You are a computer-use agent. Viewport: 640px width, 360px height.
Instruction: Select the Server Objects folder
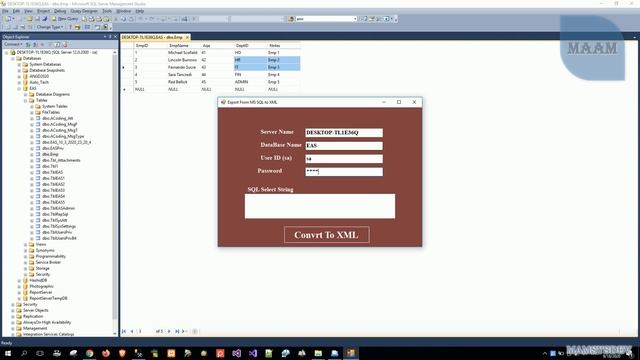pos(36,310)
